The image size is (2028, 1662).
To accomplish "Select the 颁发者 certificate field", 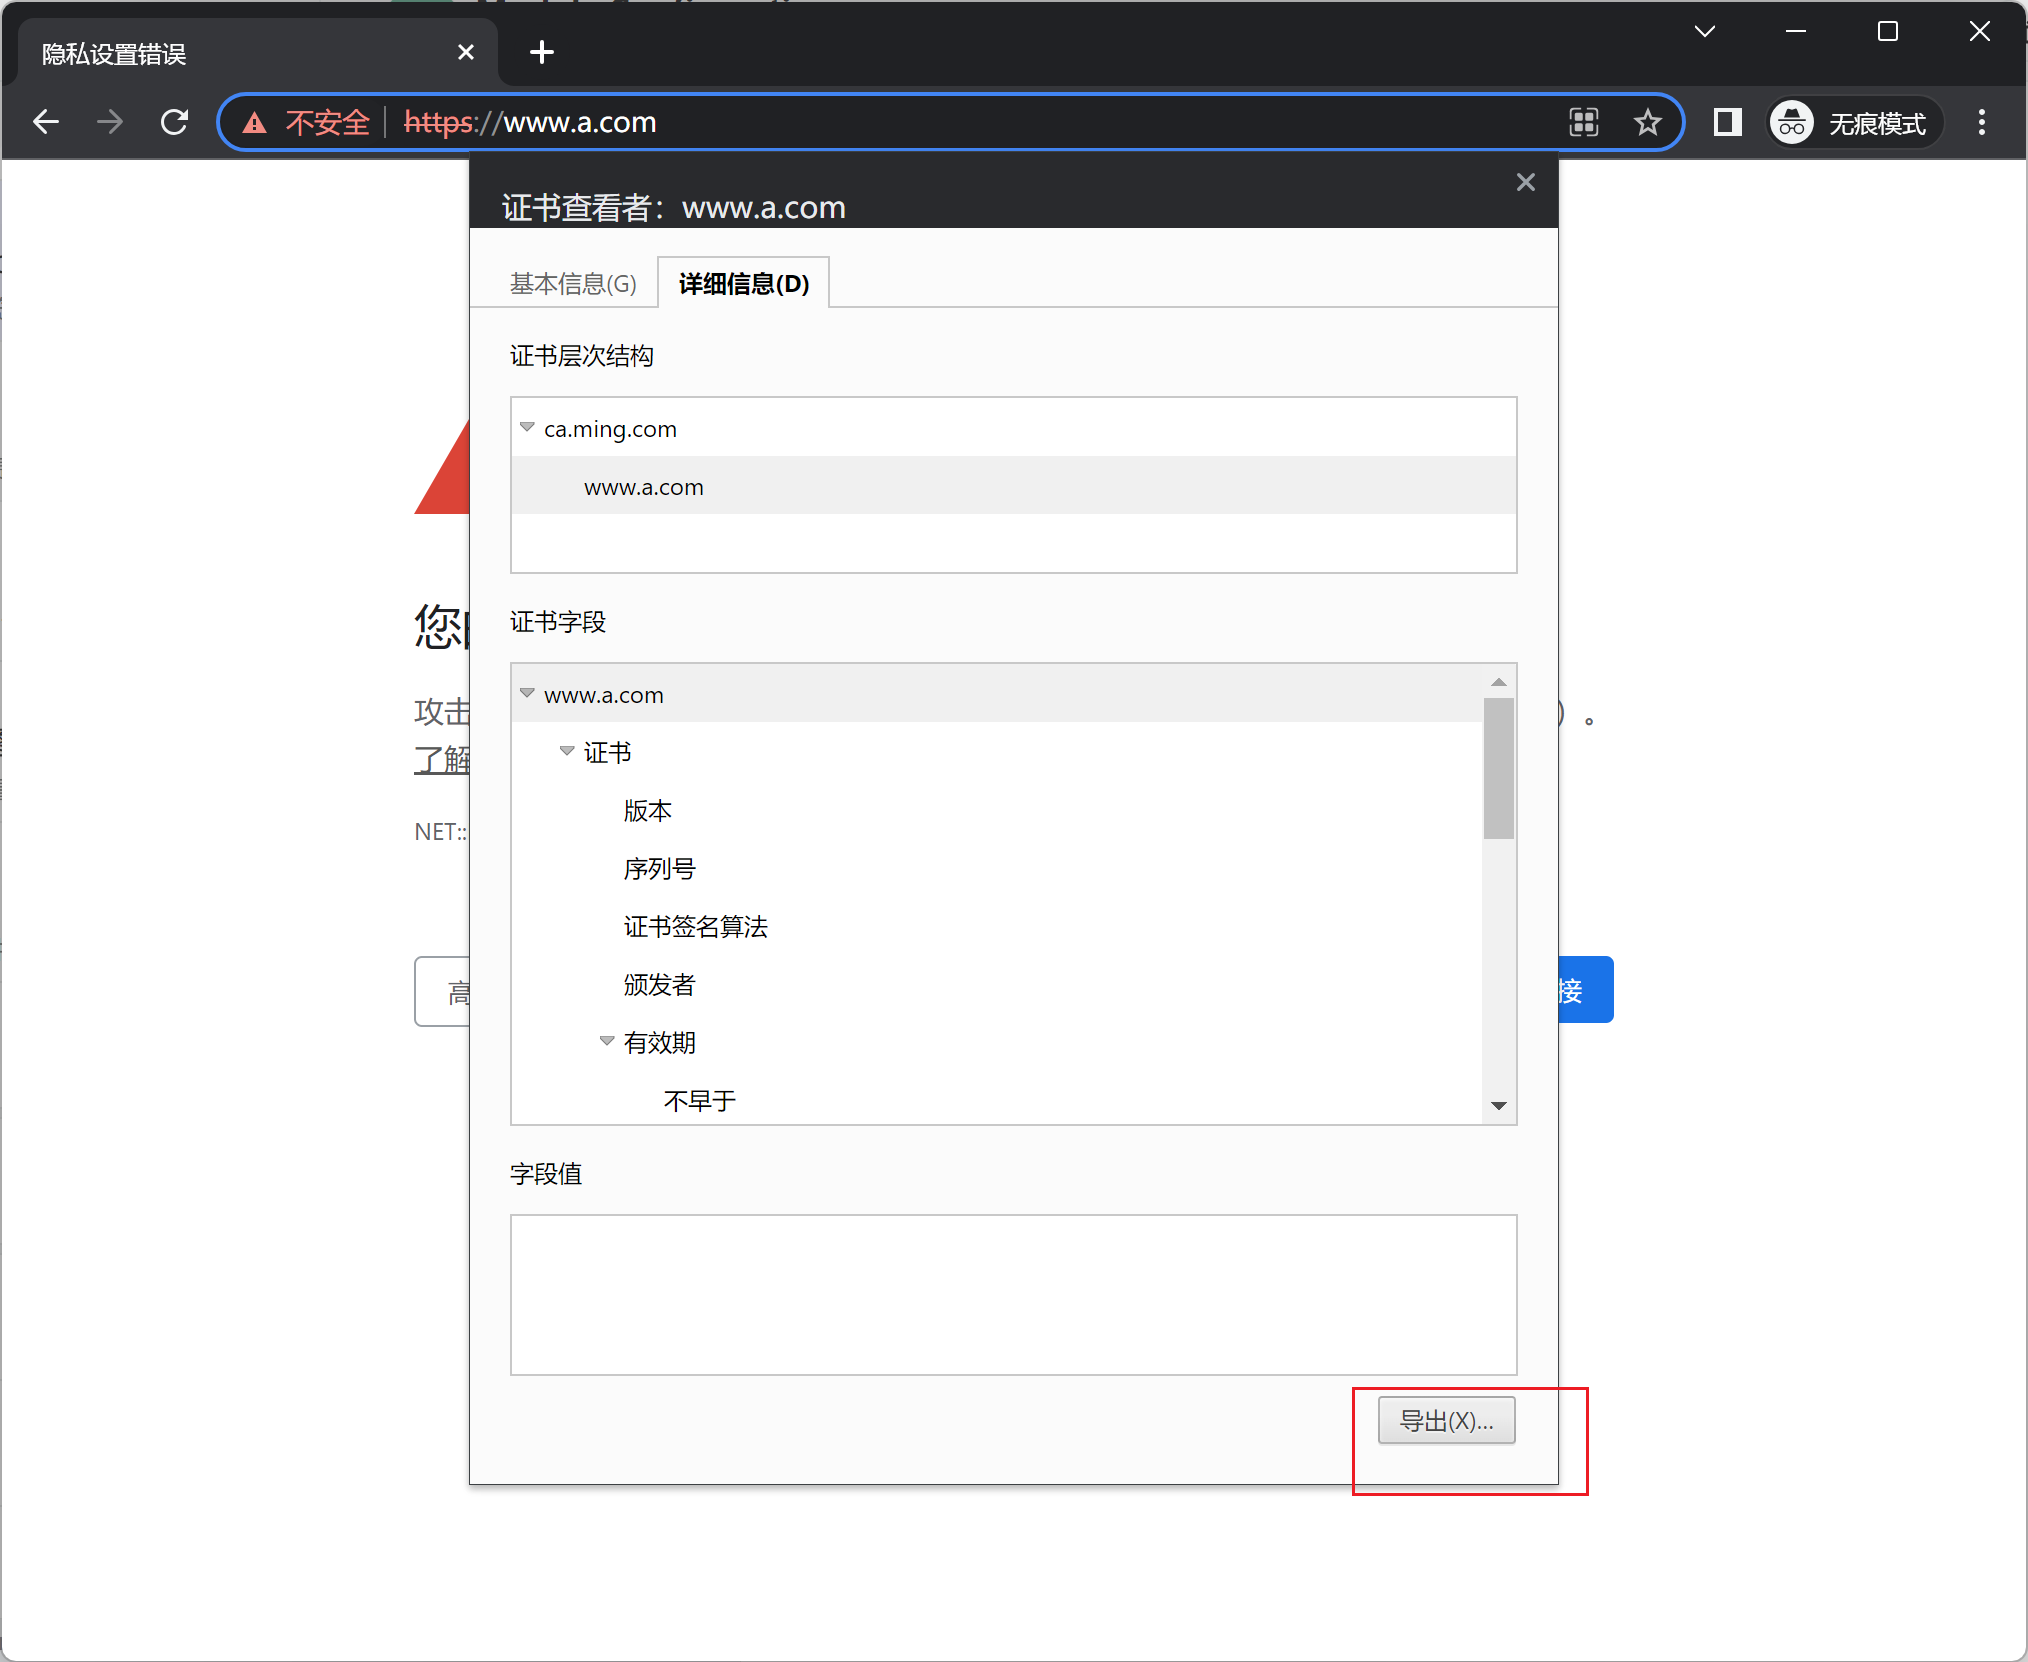I will click(659, 984).
